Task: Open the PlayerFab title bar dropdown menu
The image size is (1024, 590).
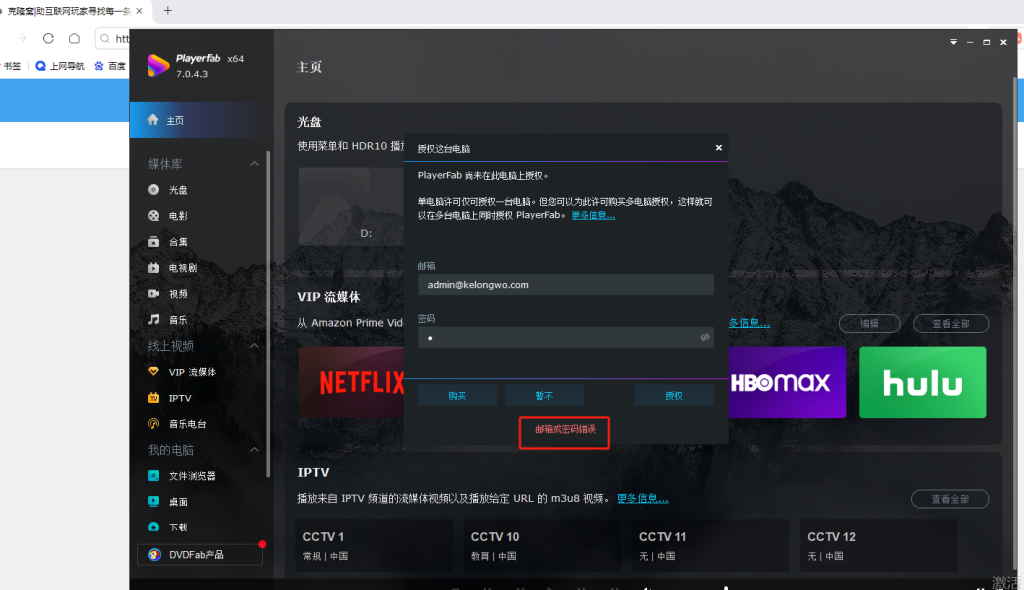Action: click(x=953, y=42)
